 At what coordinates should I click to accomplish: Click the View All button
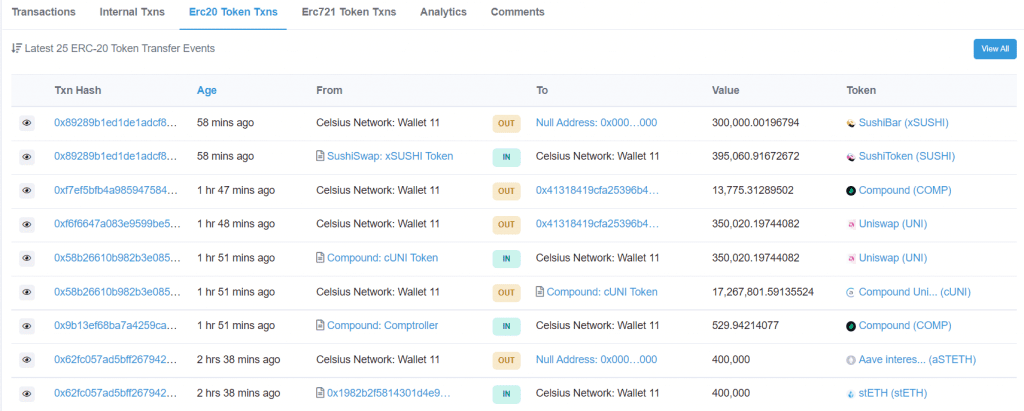tap(995, 49)
